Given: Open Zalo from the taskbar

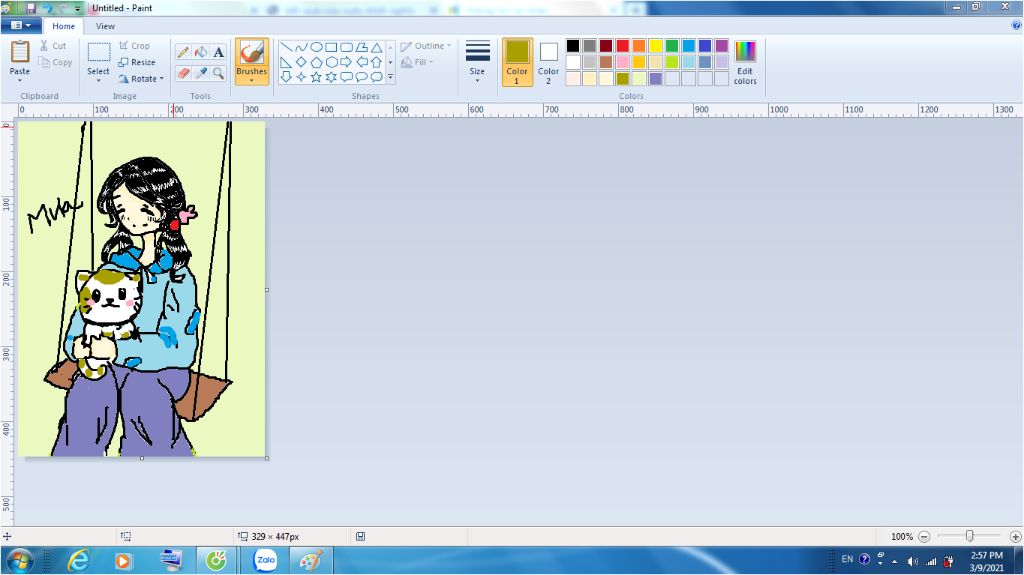Looking at the screenshot, I should (266, 560).
